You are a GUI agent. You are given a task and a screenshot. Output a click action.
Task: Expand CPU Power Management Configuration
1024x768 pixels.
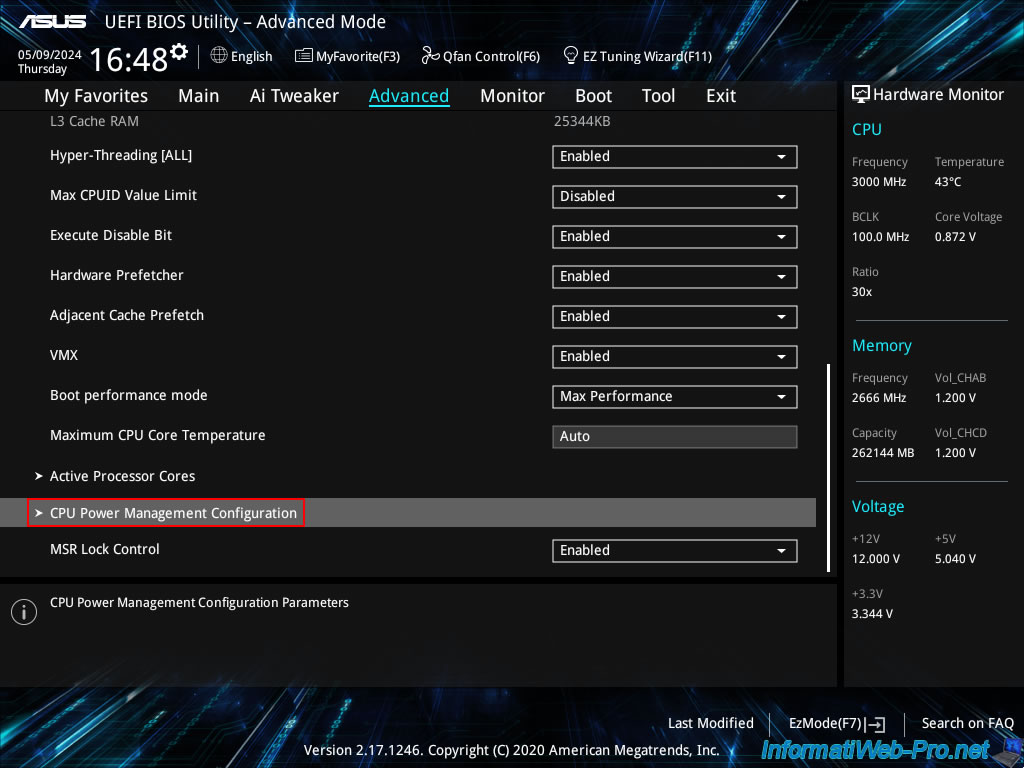point(173,513)
